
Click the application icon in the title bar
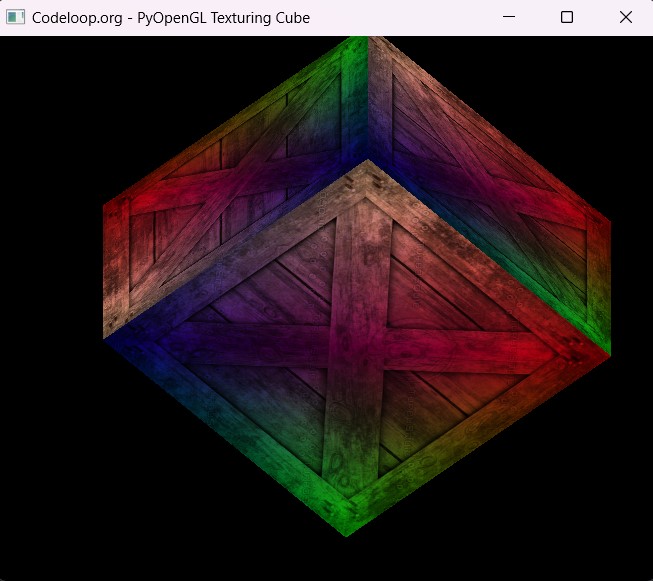(15, 17)
